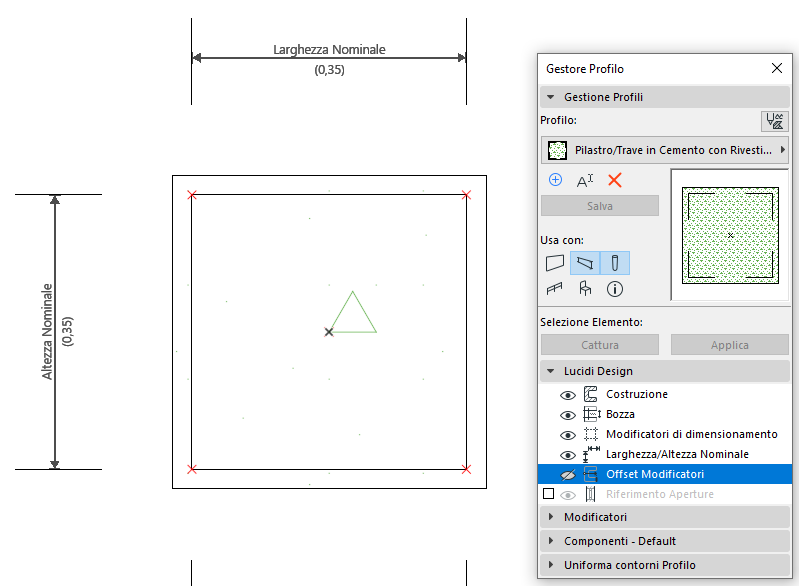
Task: Click the bottom-right red hotspot marker
Action: 466,469
